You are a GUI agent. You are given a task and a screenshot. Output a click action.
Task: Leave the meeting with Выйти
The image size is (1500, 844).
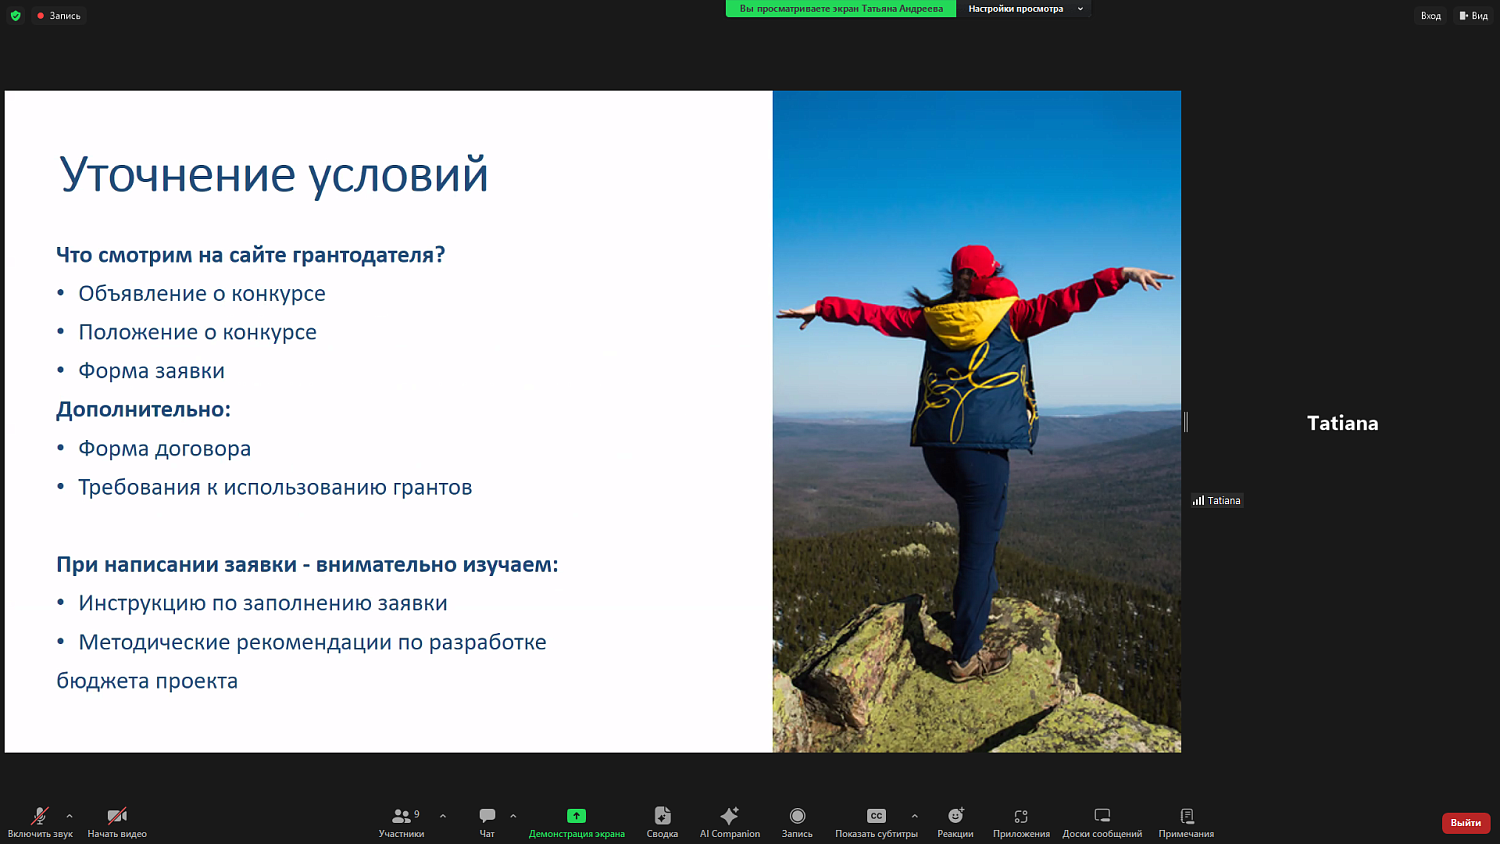coord(1464,822)
